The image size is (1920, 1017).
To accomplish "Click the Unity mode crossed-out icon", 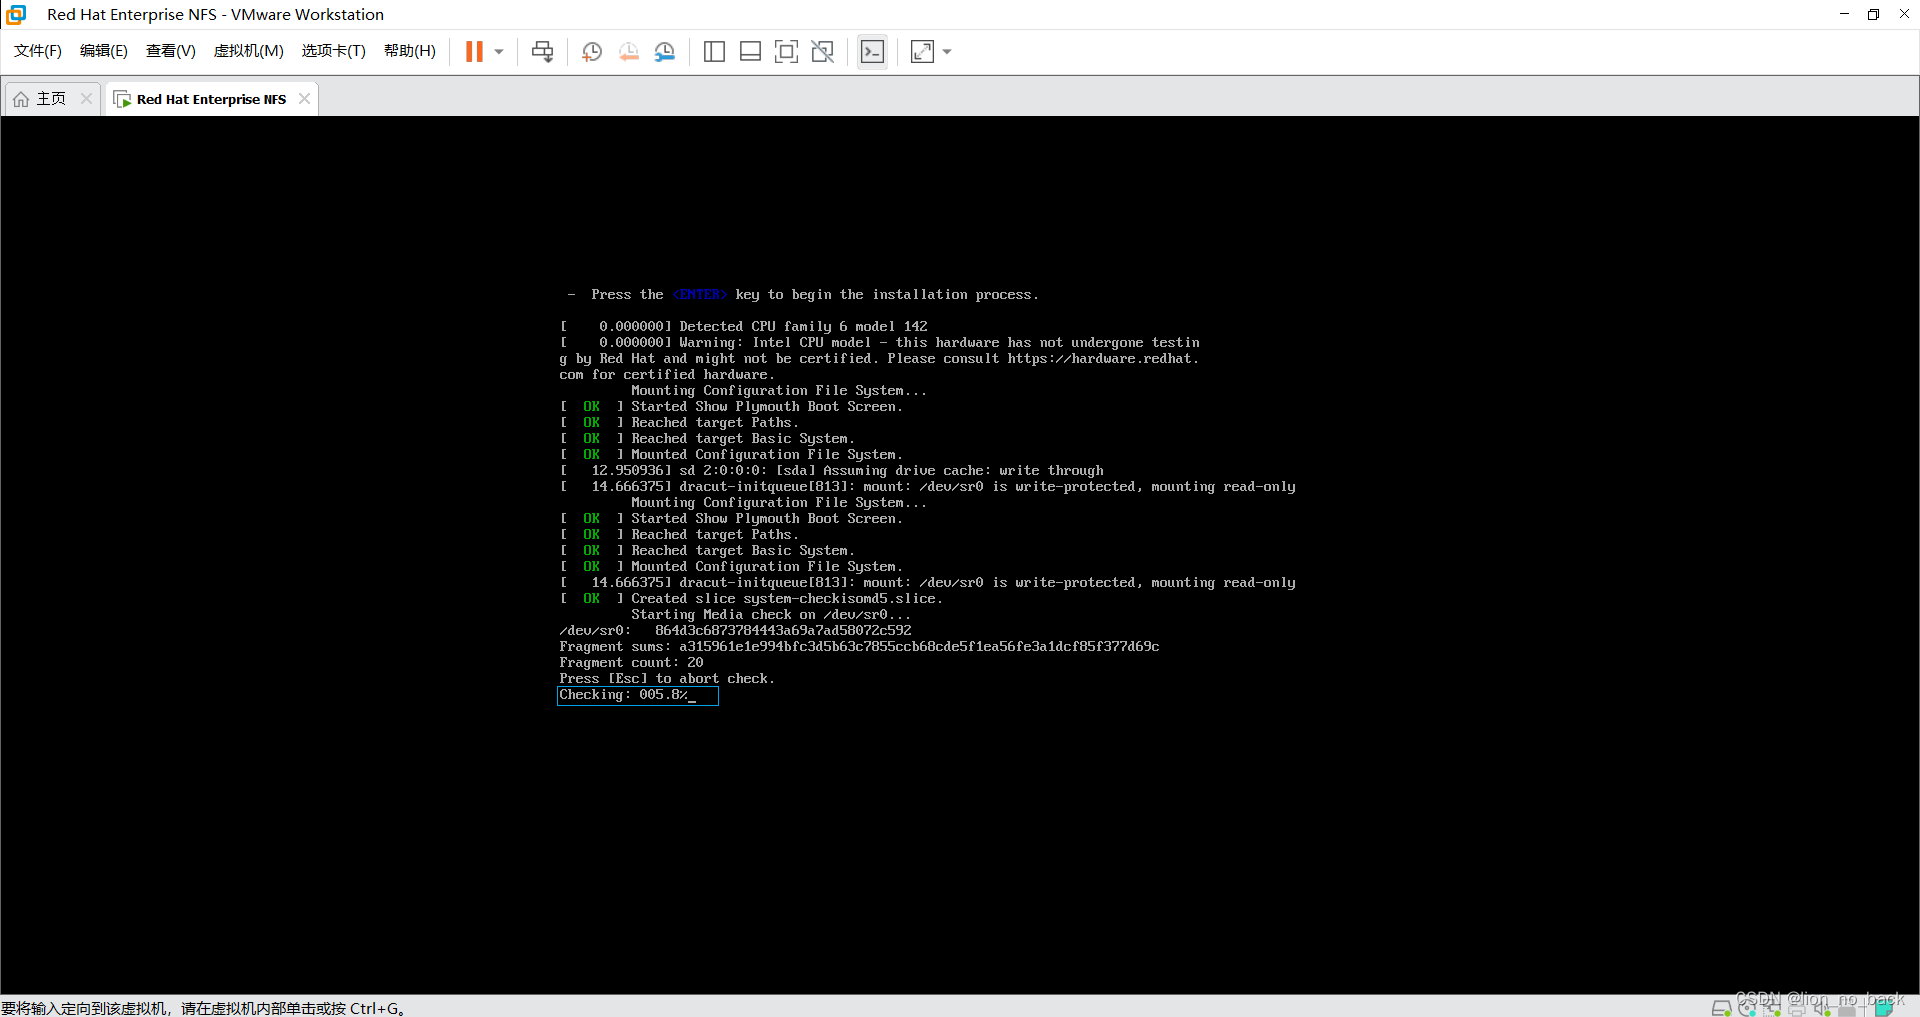I will point(823,52).
